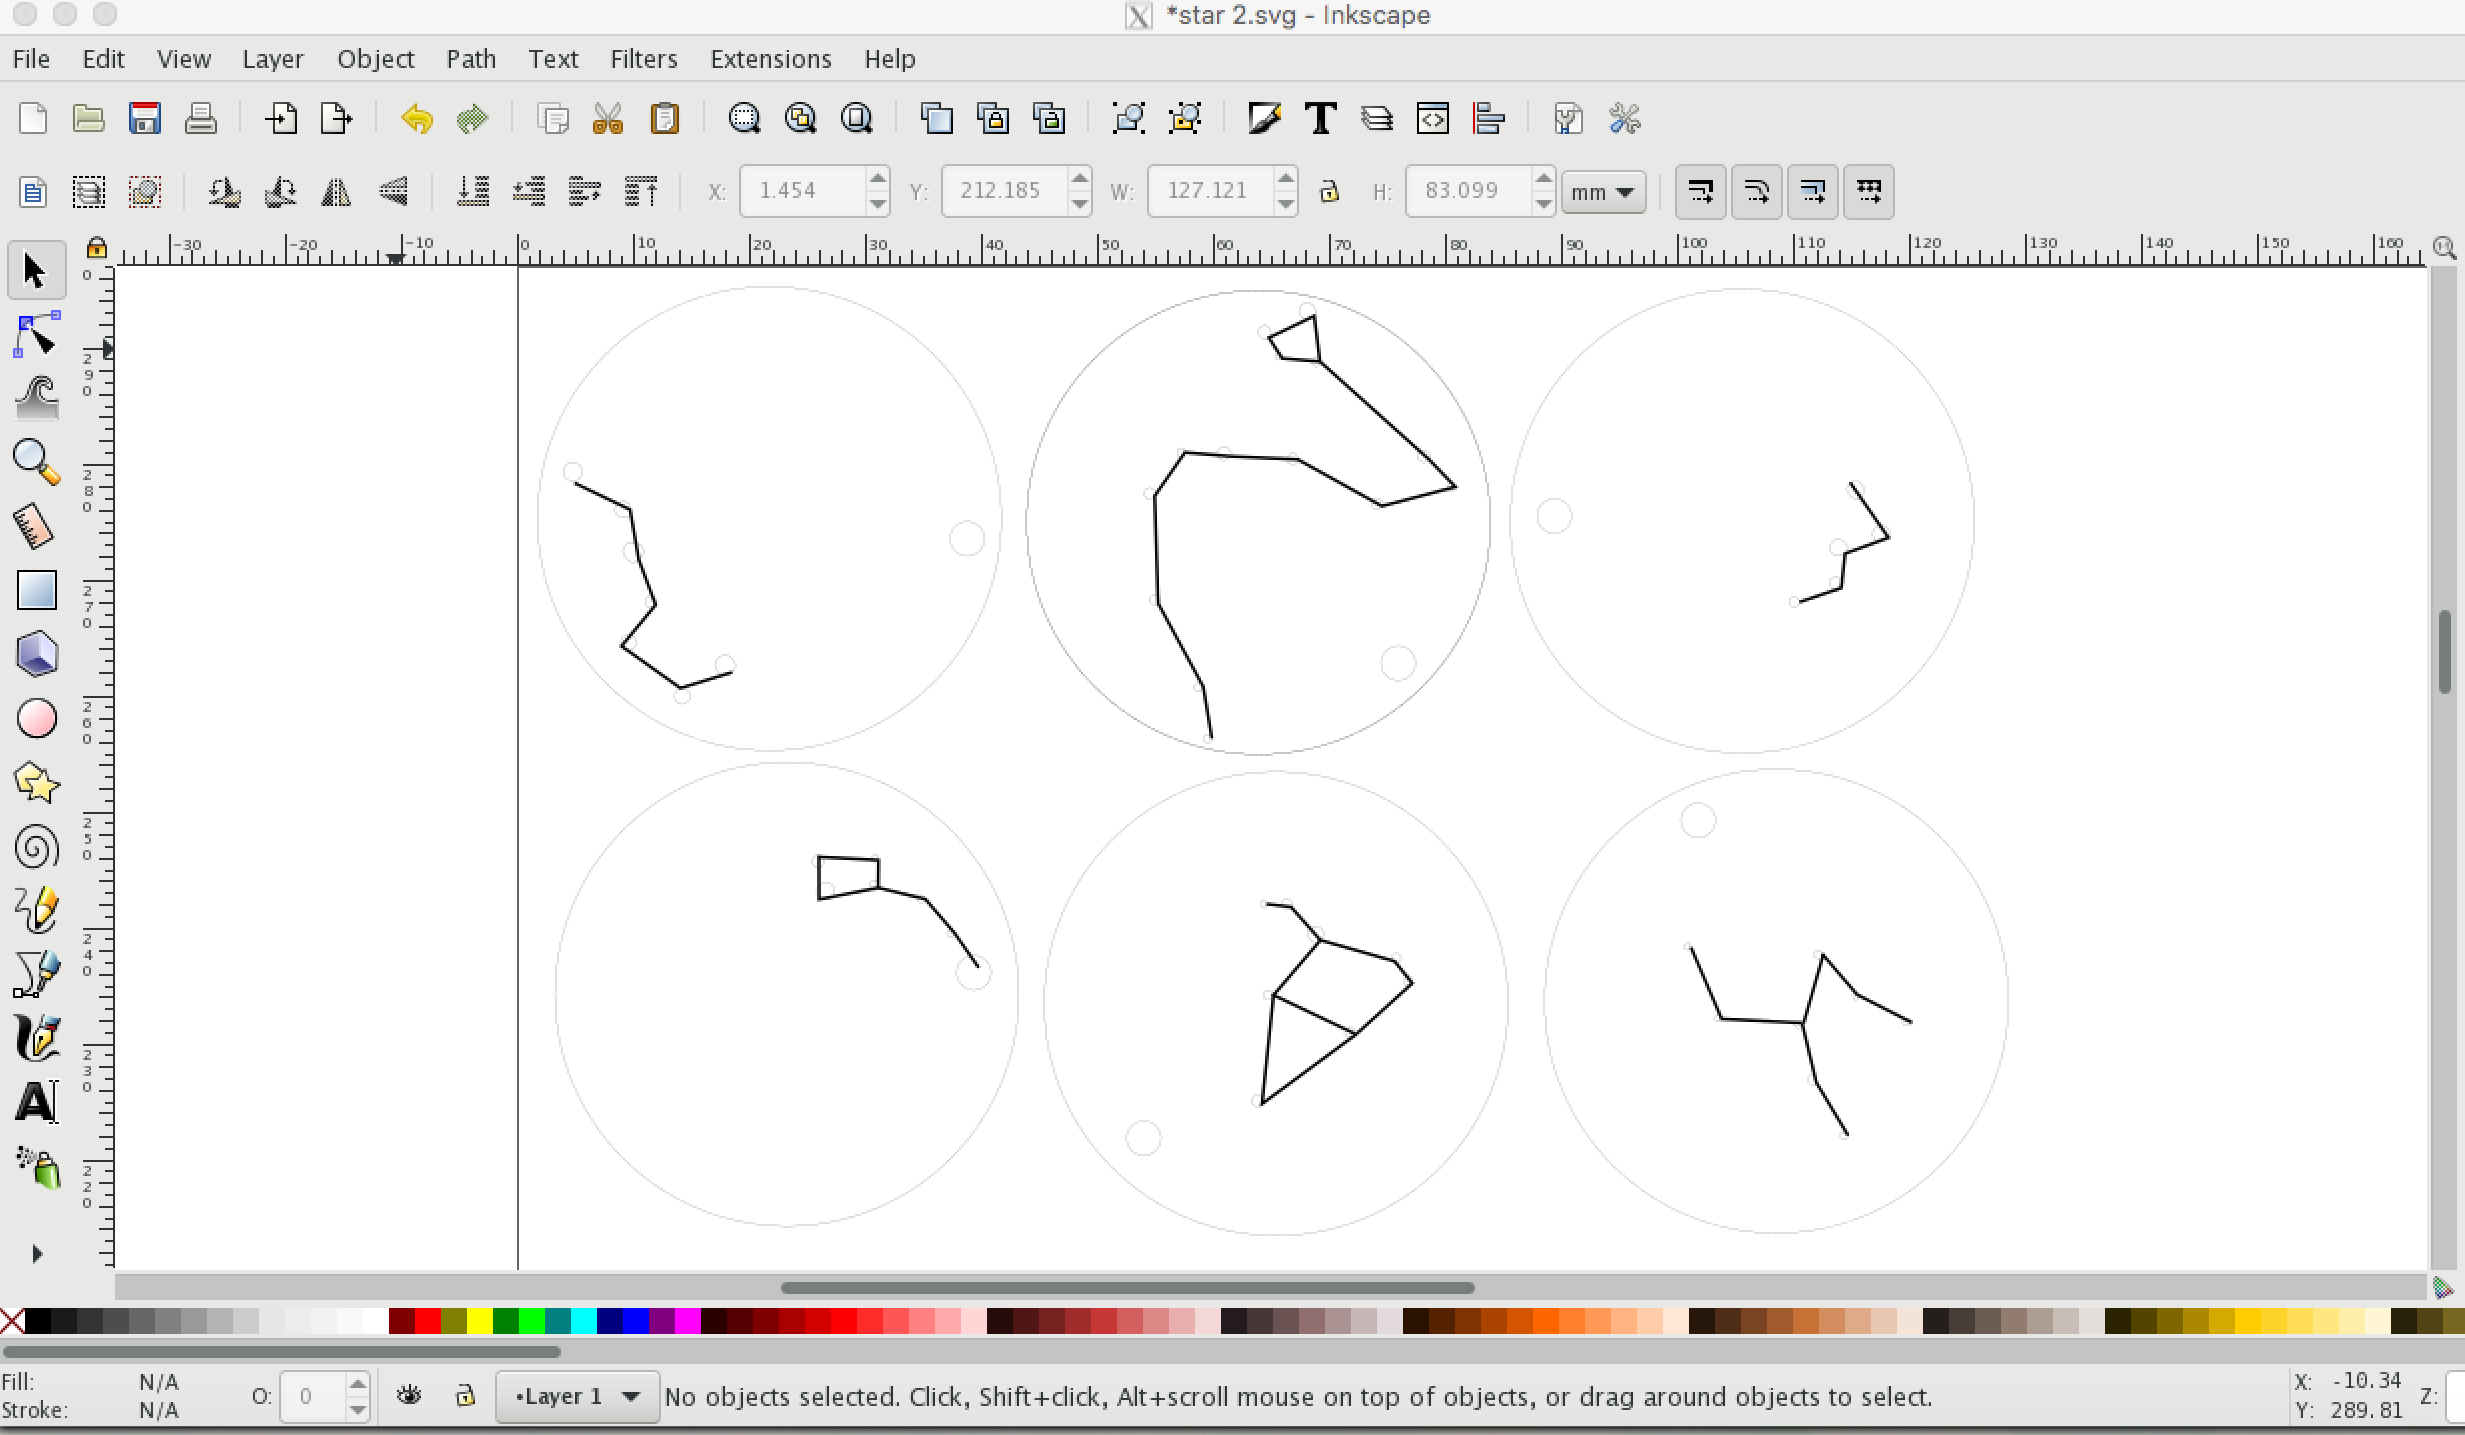Select the Tweak tool
The width and height of the screenshot is (2465, 1435).
36,398
